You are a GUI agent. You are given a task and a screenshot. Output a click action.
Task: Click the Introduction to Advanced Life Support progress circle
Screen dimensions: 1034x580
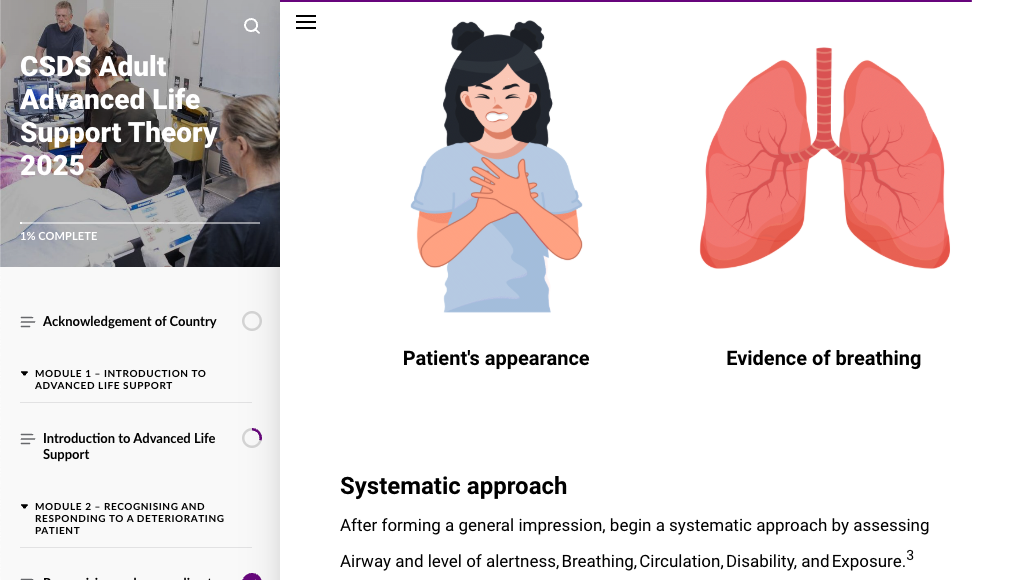[252, 438]
